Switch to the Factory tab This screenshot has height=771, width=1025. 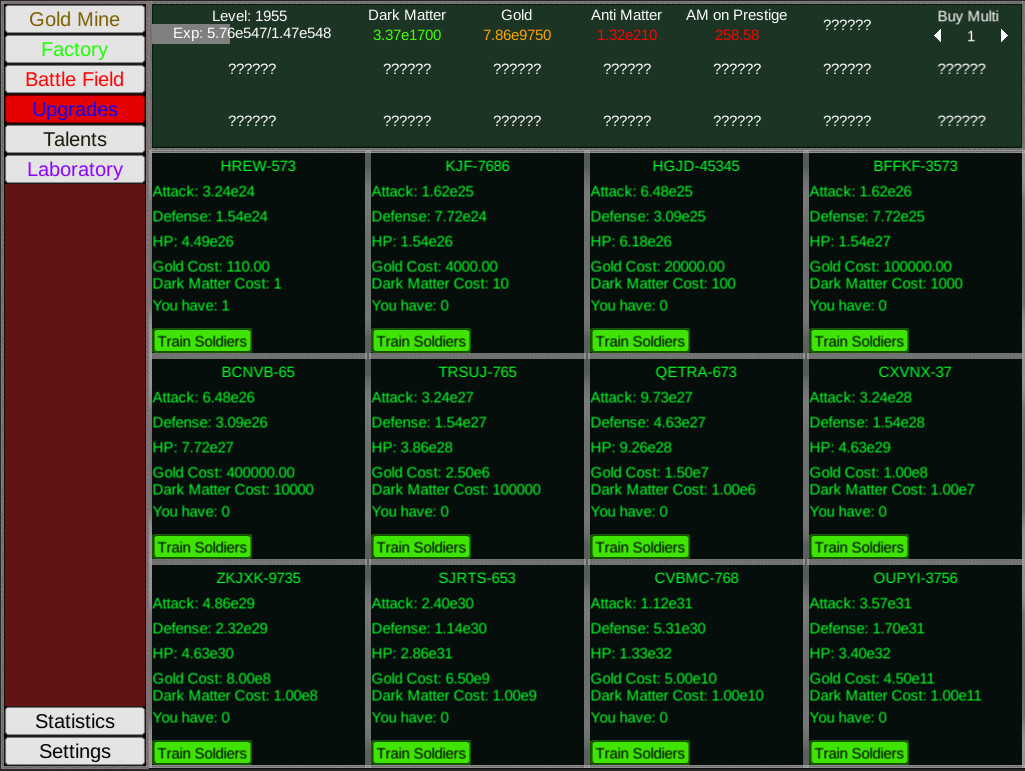pyautogui.click(x=75, y=49)
